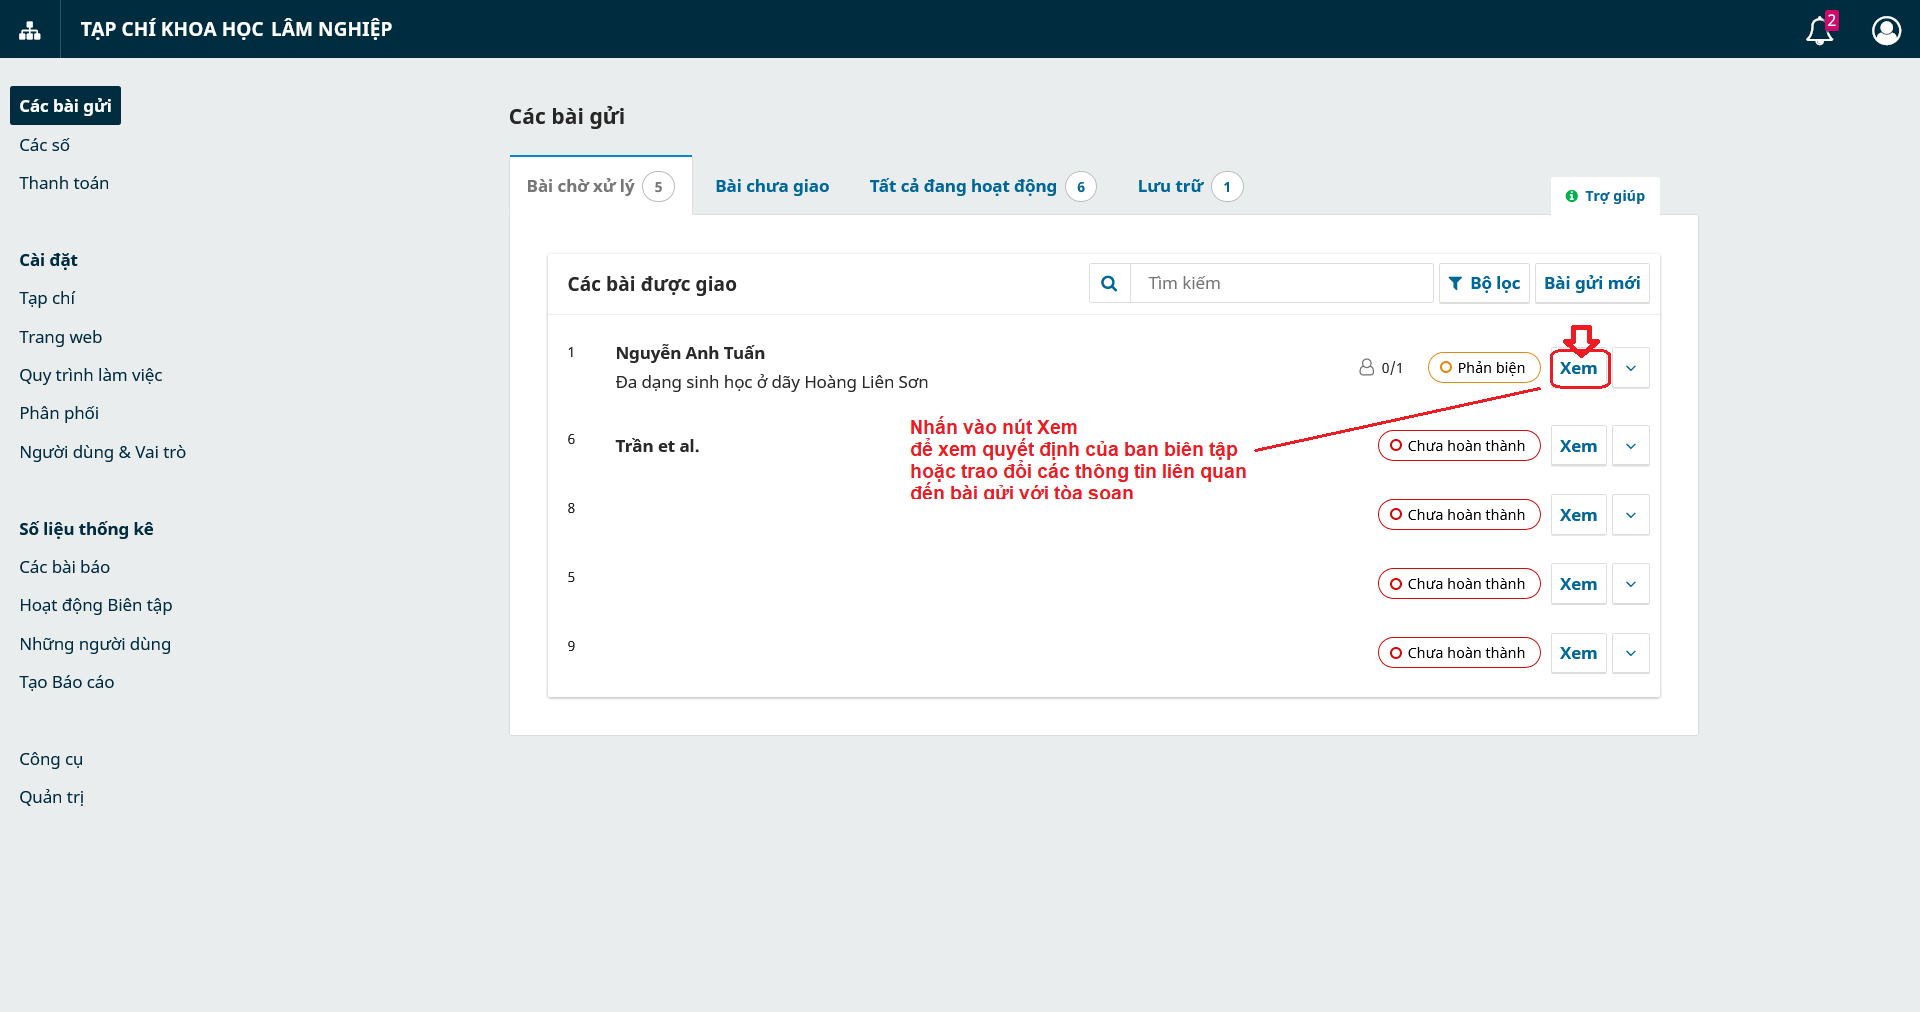The width and height of the screenshot is (1920, 1012).
Task: Open Người dùng & Vai trò settings
Action: coord(102,452)
